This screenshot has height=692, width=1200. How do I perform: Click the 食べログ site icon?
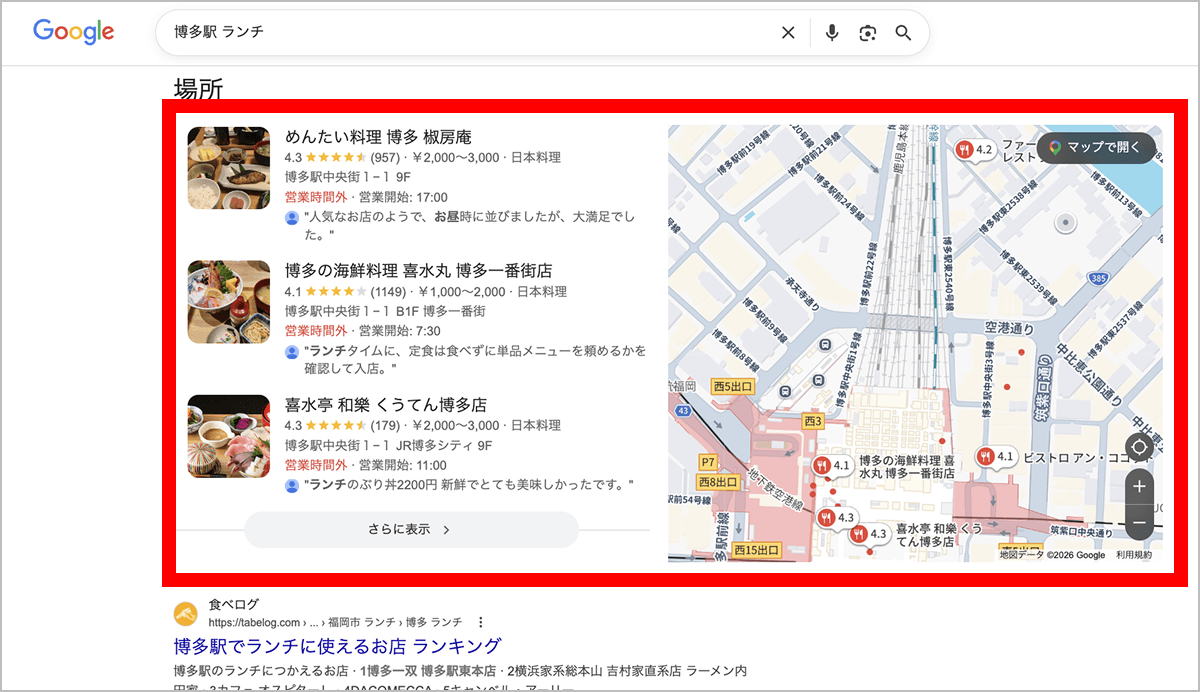(x=186, y=613)
